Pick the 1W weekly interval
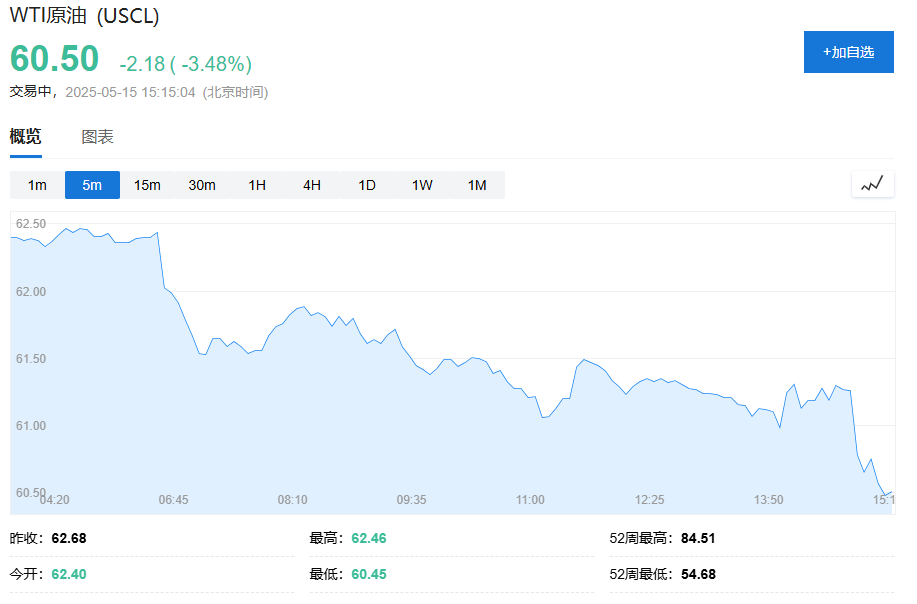Screen dimensions: 917x604 (422, 185)
